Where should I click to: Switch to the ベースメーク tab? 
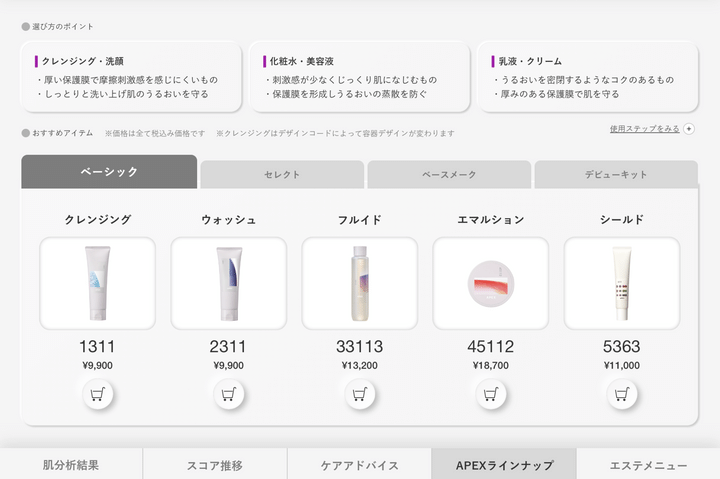(x=449, y=174)
